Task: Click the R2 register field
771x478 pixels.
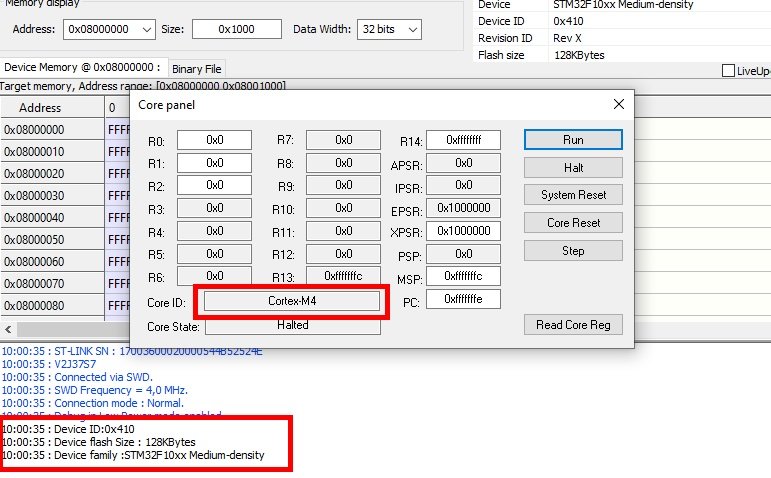Action: [x=214, y=185]
